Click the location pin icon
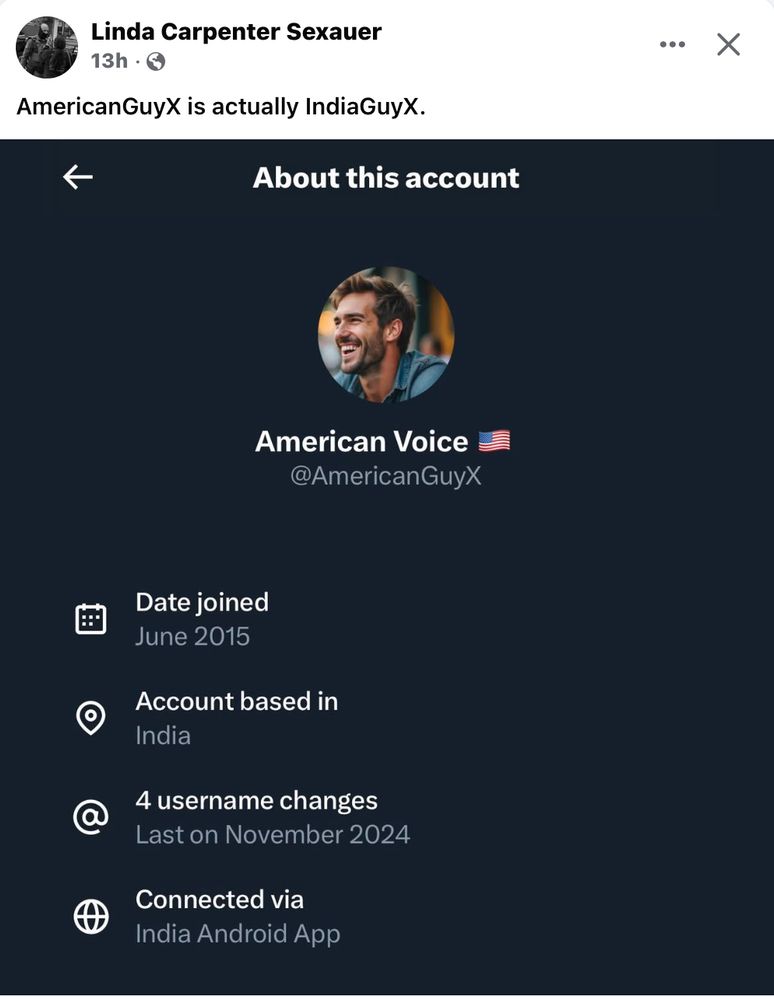Screen dimensions: 774x1000 click(x=91, y=718)
